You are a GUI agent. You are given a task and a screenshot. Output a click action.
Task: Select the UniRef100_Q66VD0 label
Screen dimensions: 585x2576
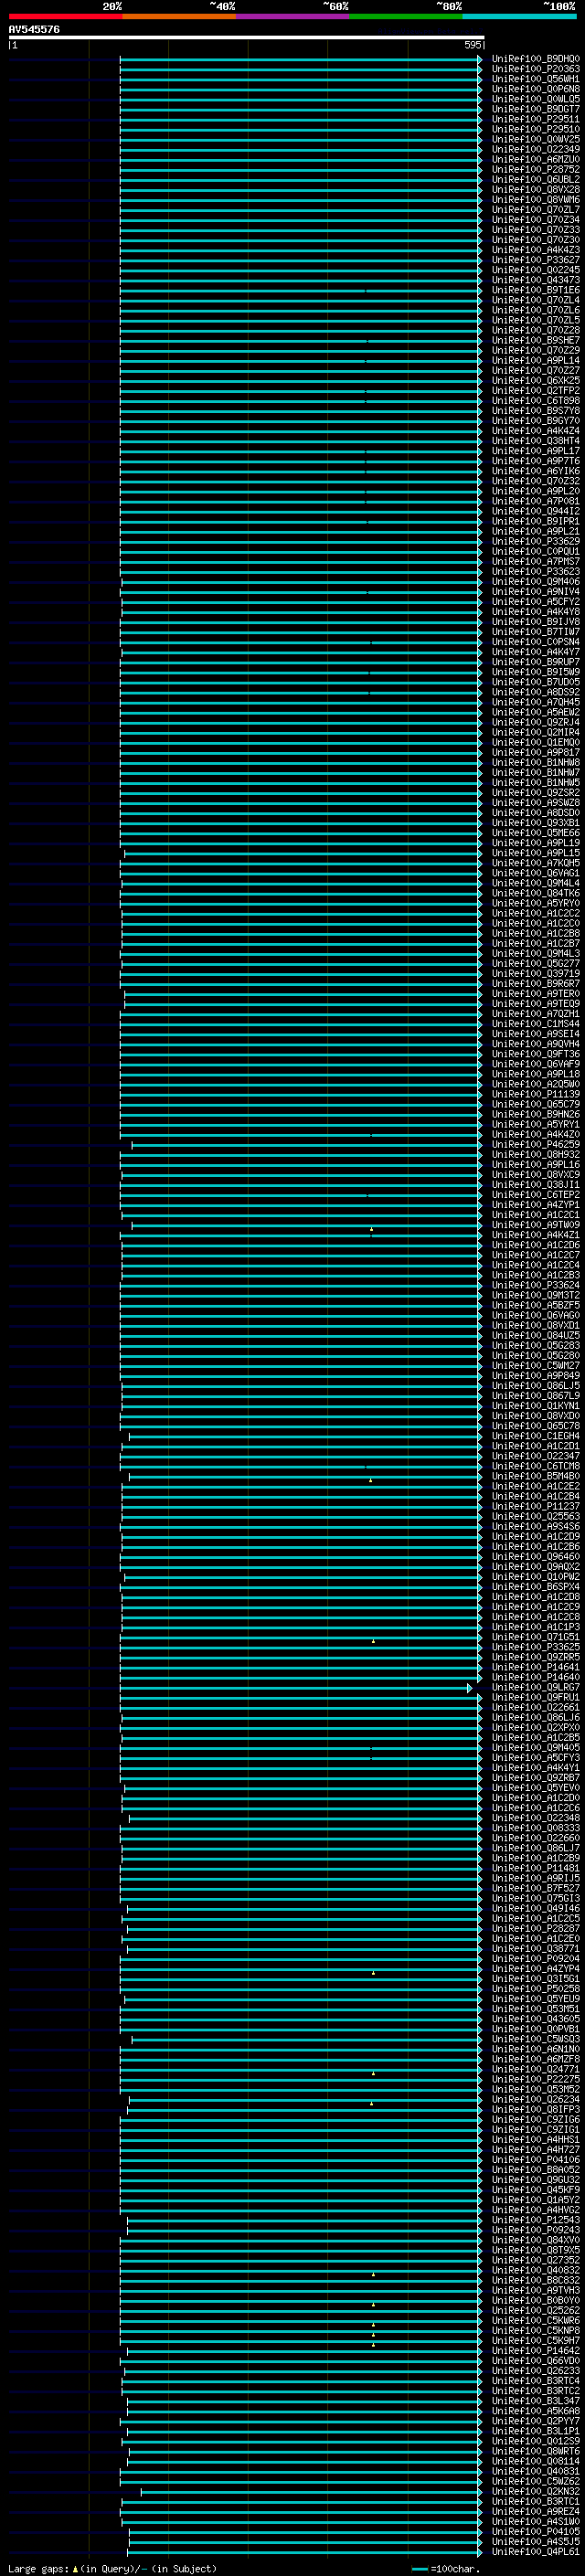(x=536, y=2360)
